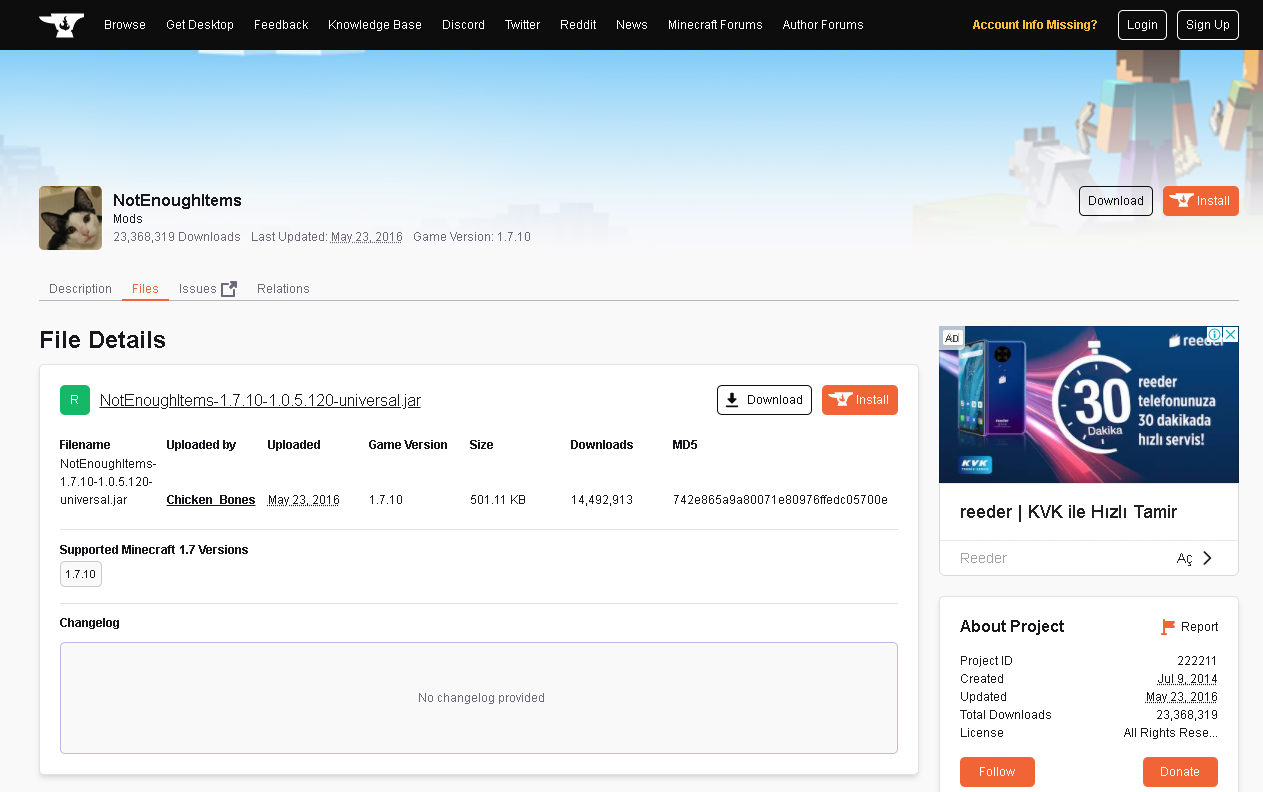Image resolution: width=1263 pixels, height=792 pixels.
Task: Click the CurseForge anvil logo
Action: [61, 24]
